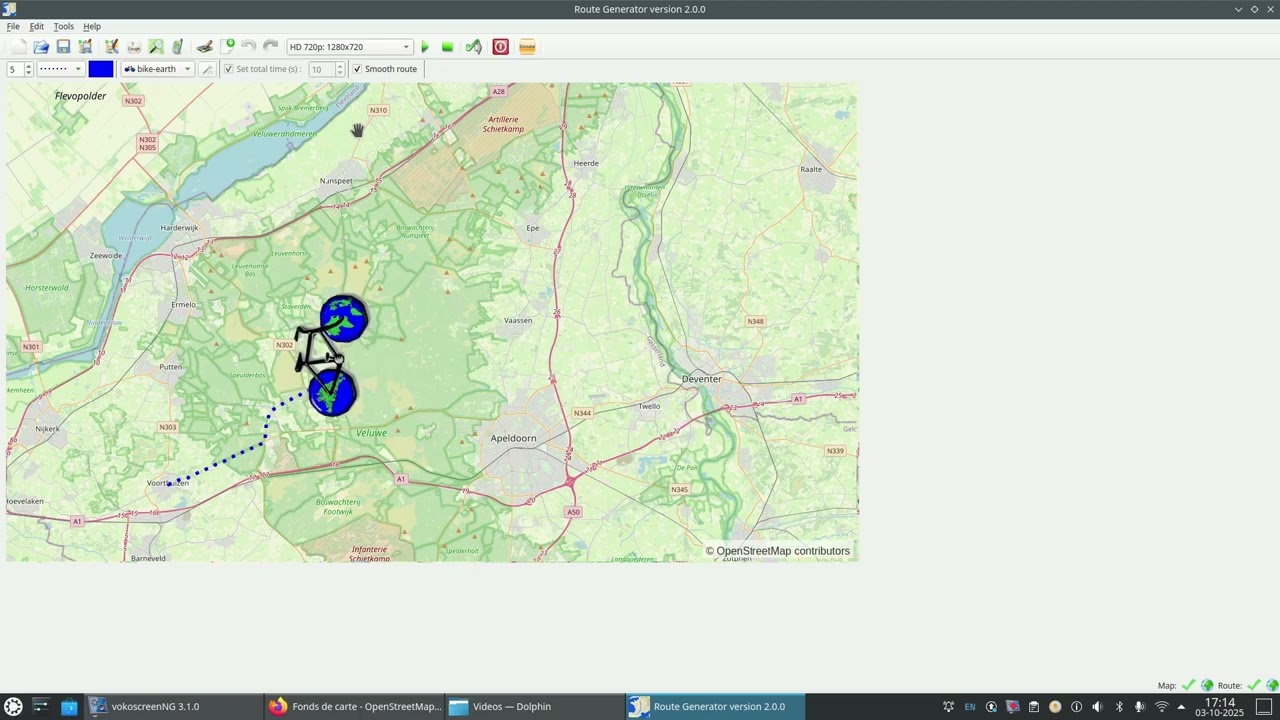
Task: Click the bike-earth vehicle on the map
Action: coord(331,355)
